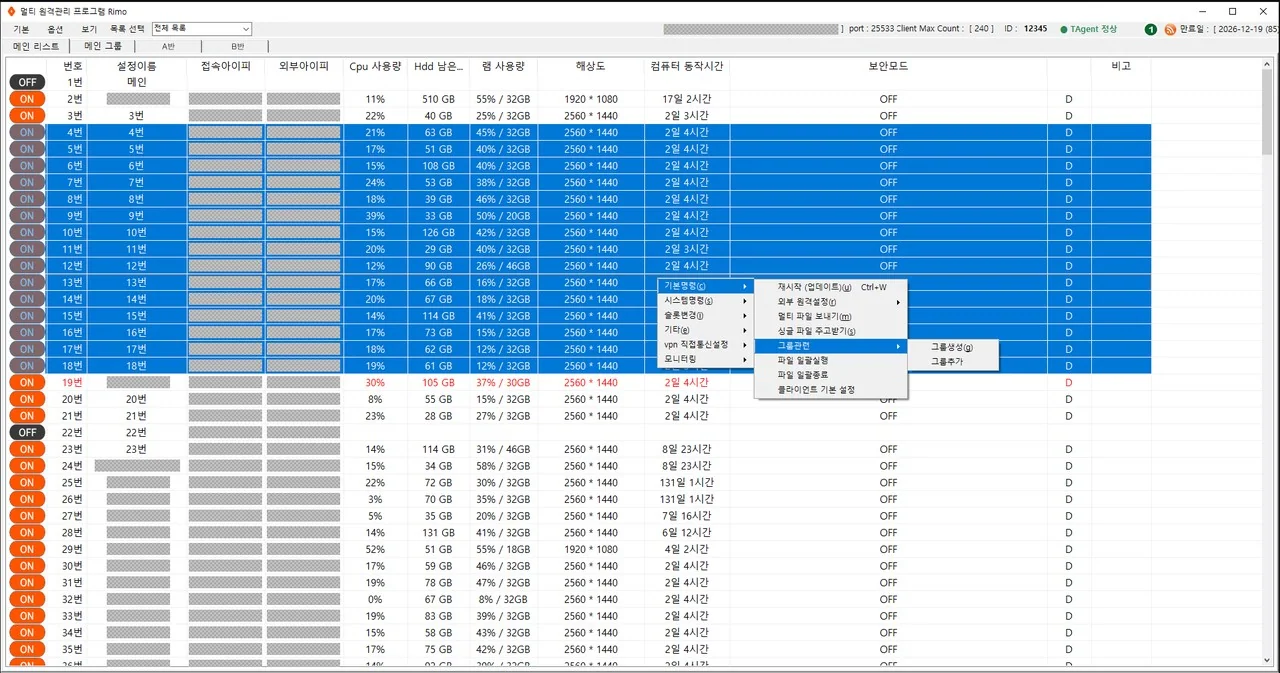Expand the 기타(e) submenu
The width and height of the screenshot is (1280, 673).
[x=707, y=329]
